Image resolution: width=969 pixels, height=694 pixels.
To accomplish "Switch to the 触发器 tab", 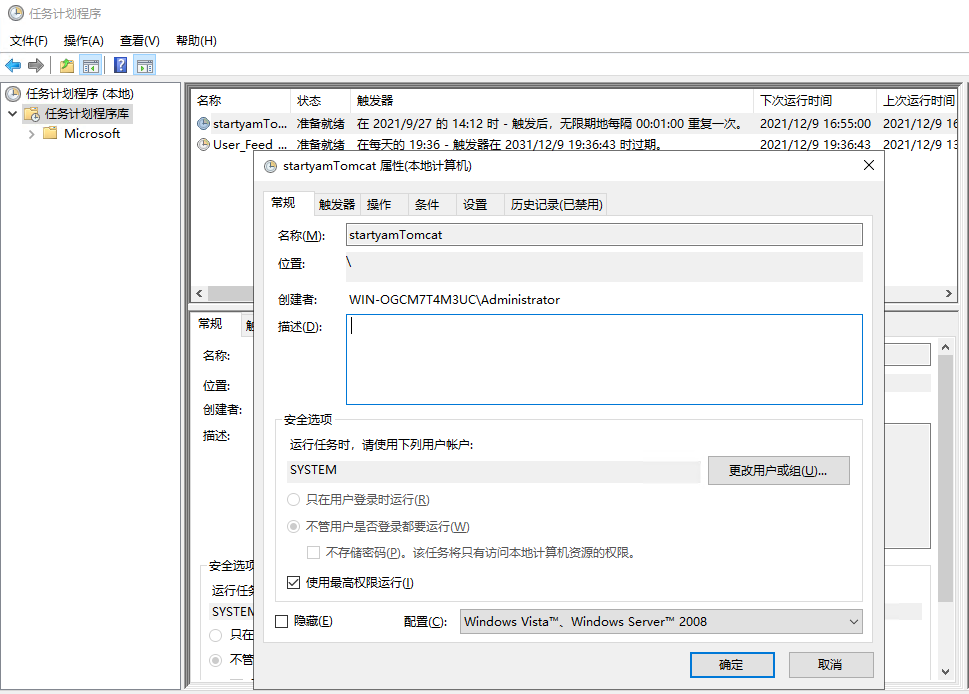I will (x=336, y=203).
